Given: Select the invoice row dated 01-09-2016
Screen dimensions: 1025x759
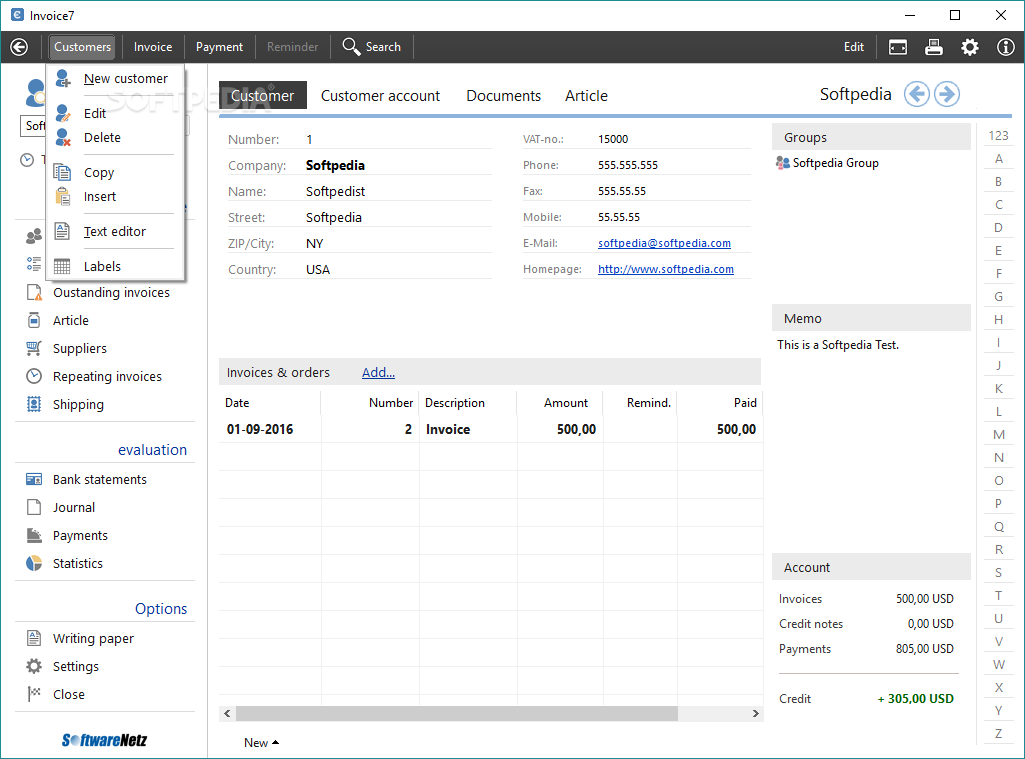Looking at the screenshot, I should point(491,429).
